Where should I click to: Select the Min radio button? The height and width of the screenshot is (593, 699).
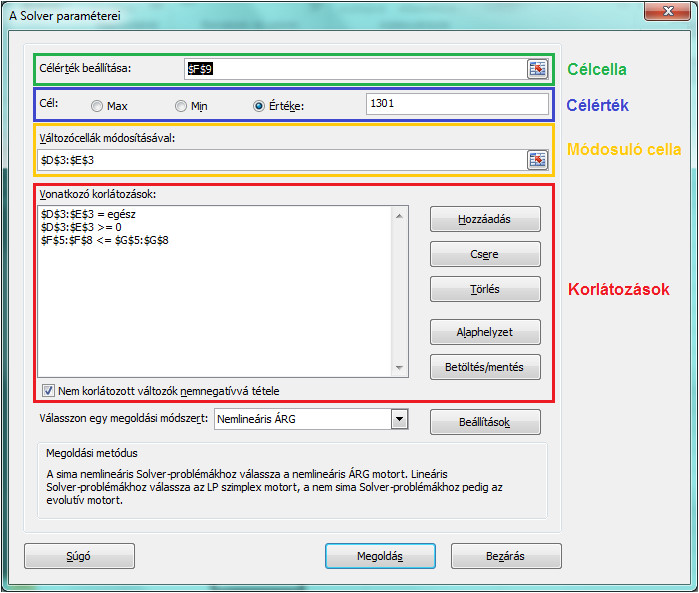181,106
